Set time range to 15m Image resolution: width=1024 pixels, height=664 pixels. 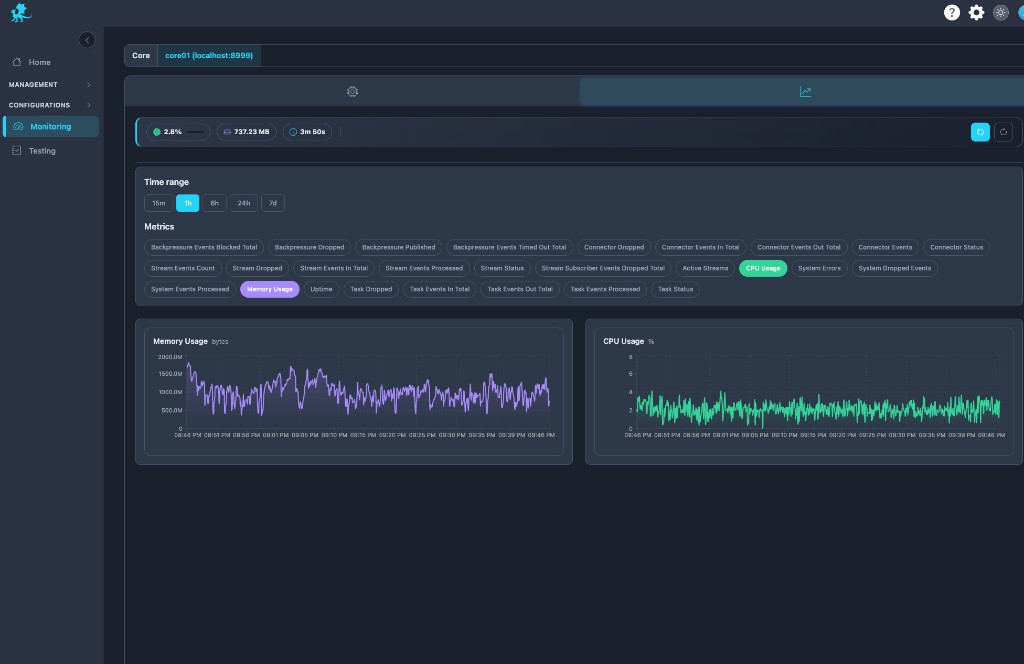(159, 203)
